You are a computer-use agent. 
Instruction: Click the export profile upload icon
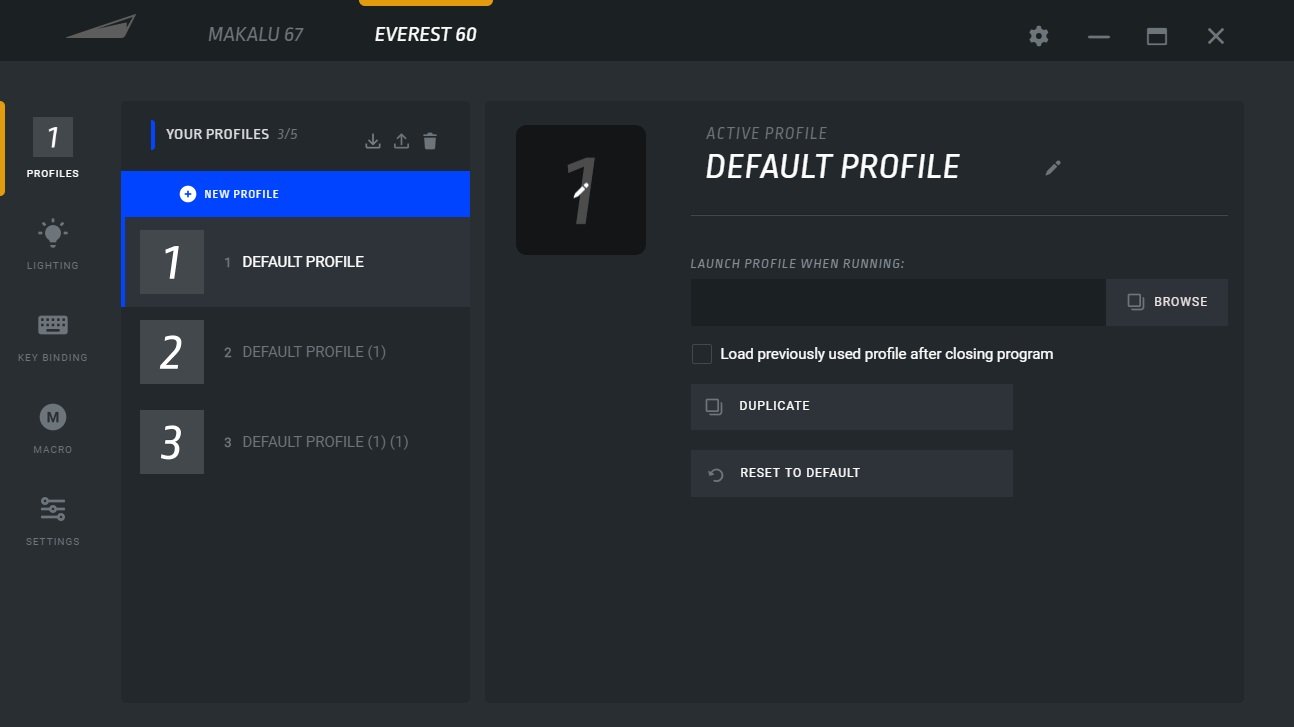[x=401, y=141]
